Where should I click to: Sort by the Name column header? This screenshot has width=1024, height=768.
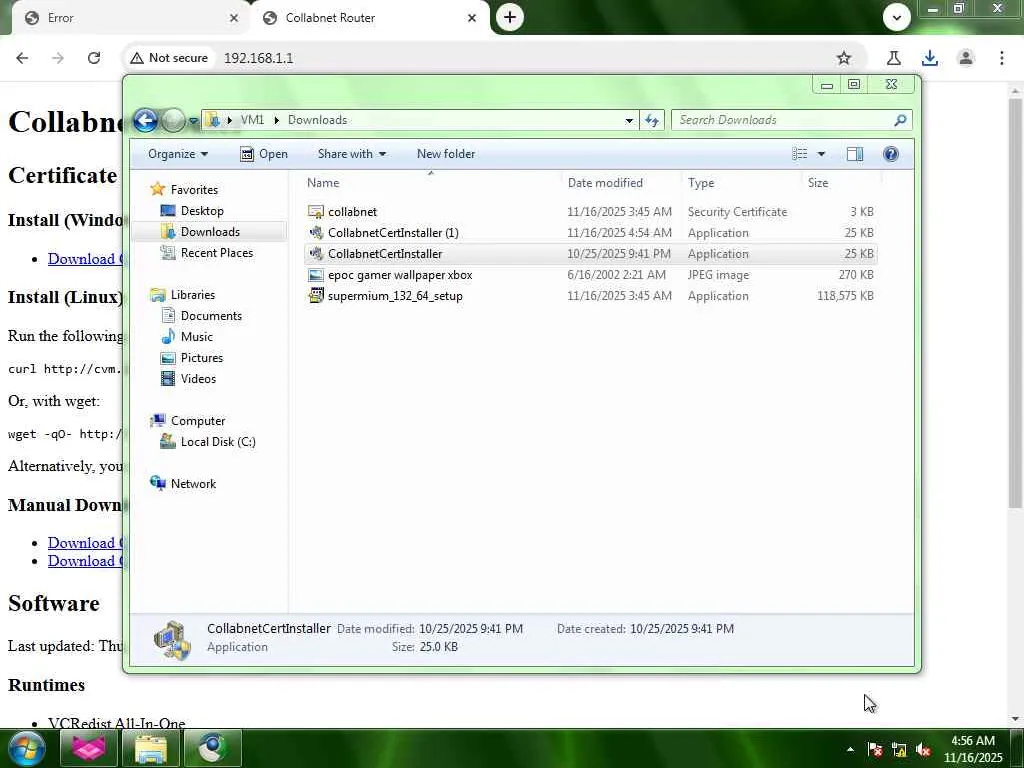pos(430,183)
